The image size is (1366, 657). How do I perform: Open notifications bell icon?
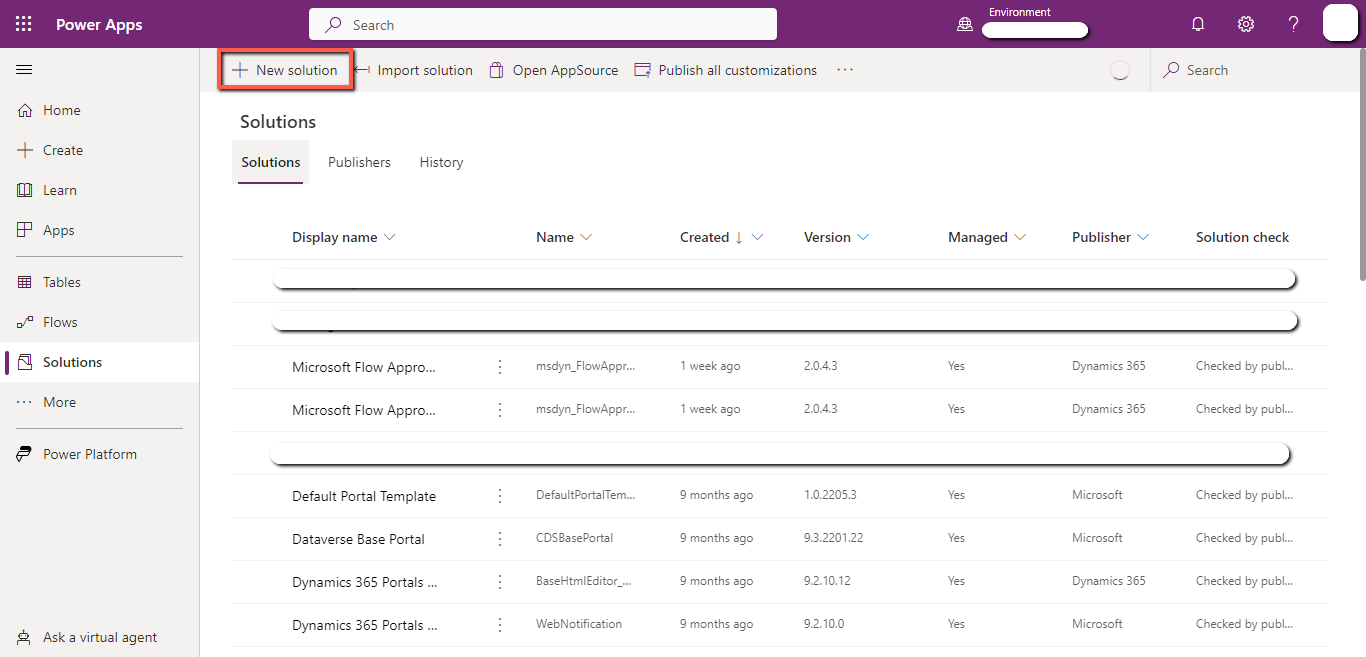point(1198,24)
